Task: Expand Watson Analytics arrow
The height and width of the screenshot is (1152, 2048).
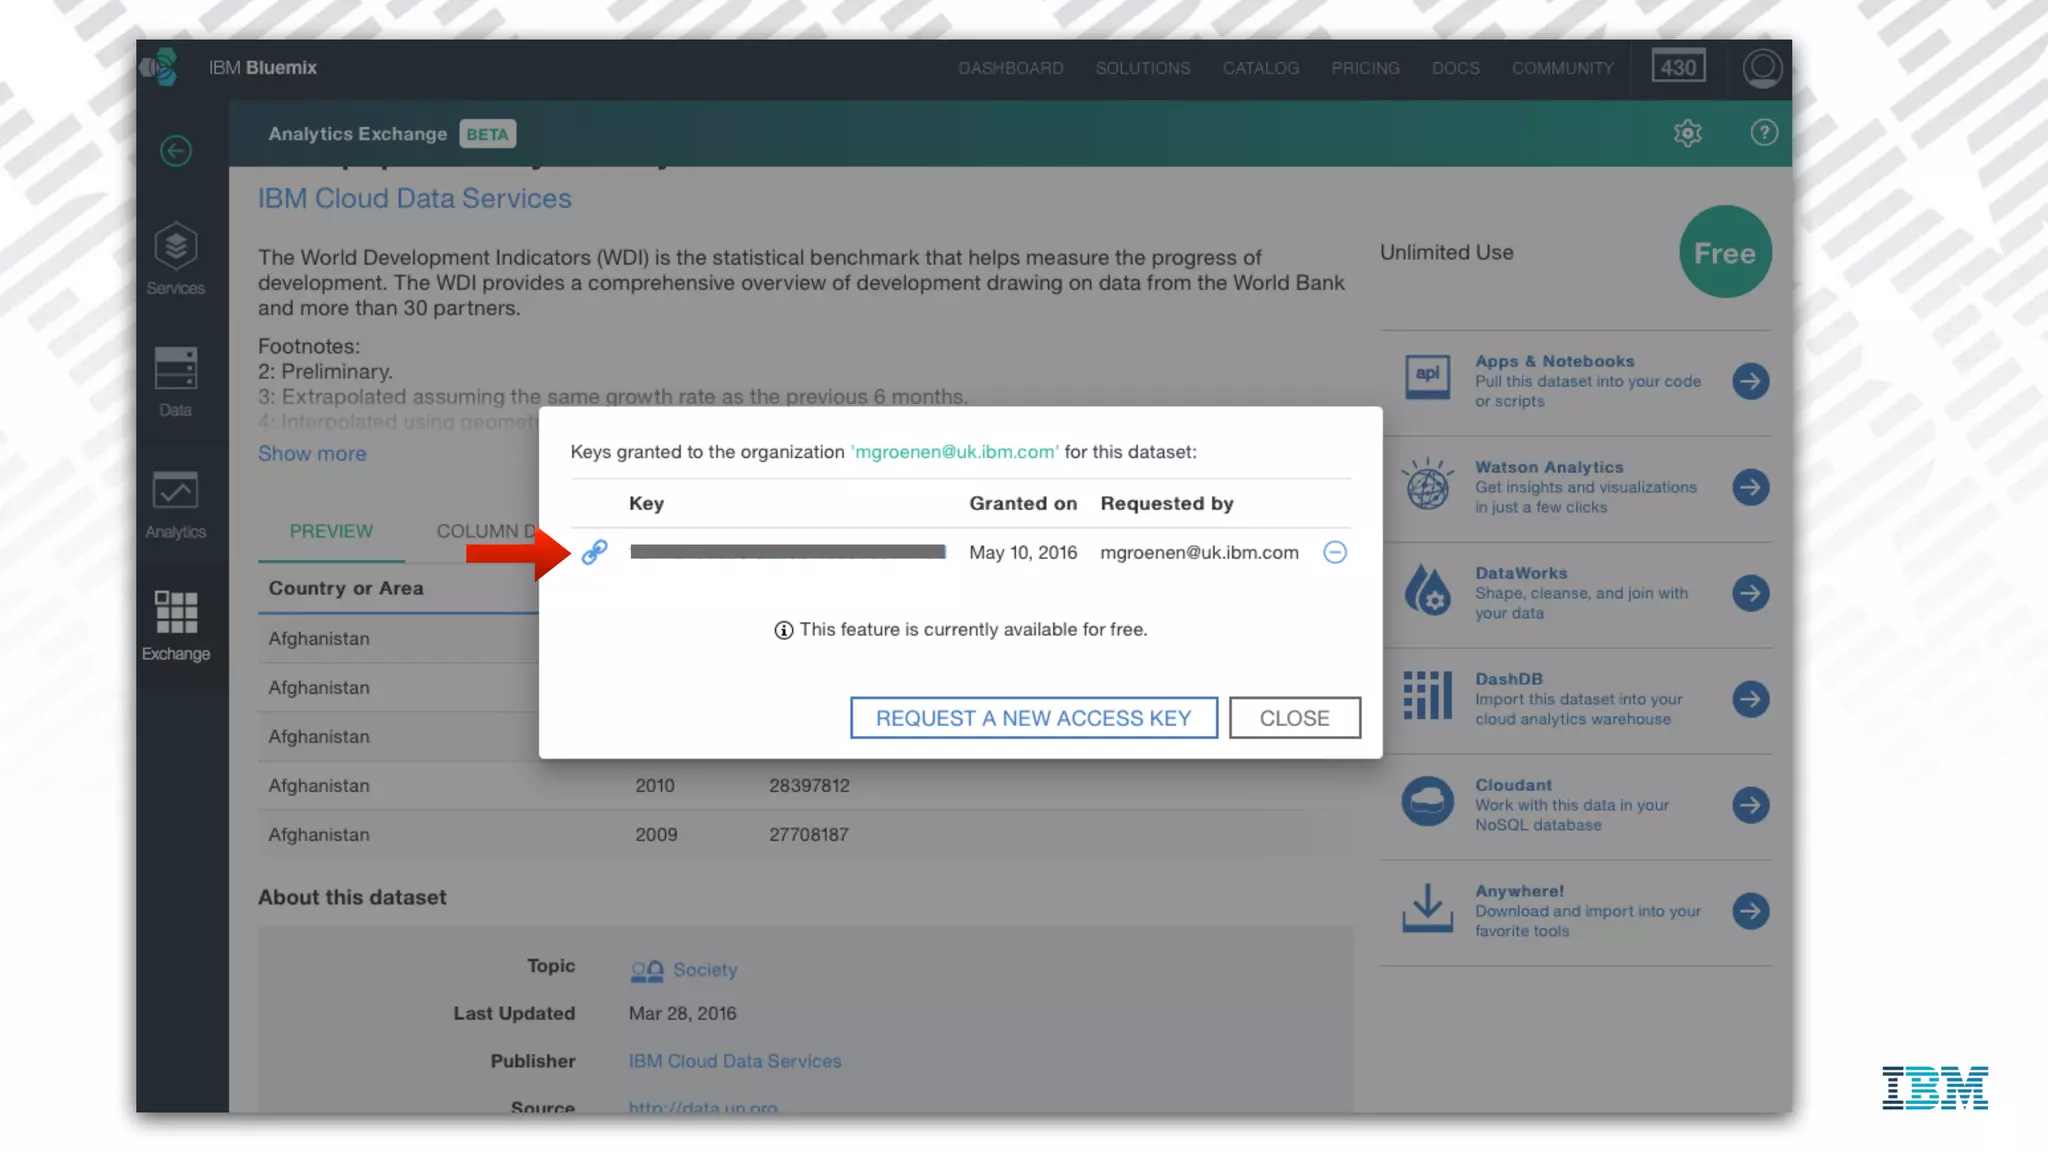Action: click(x=1750, y=487)
